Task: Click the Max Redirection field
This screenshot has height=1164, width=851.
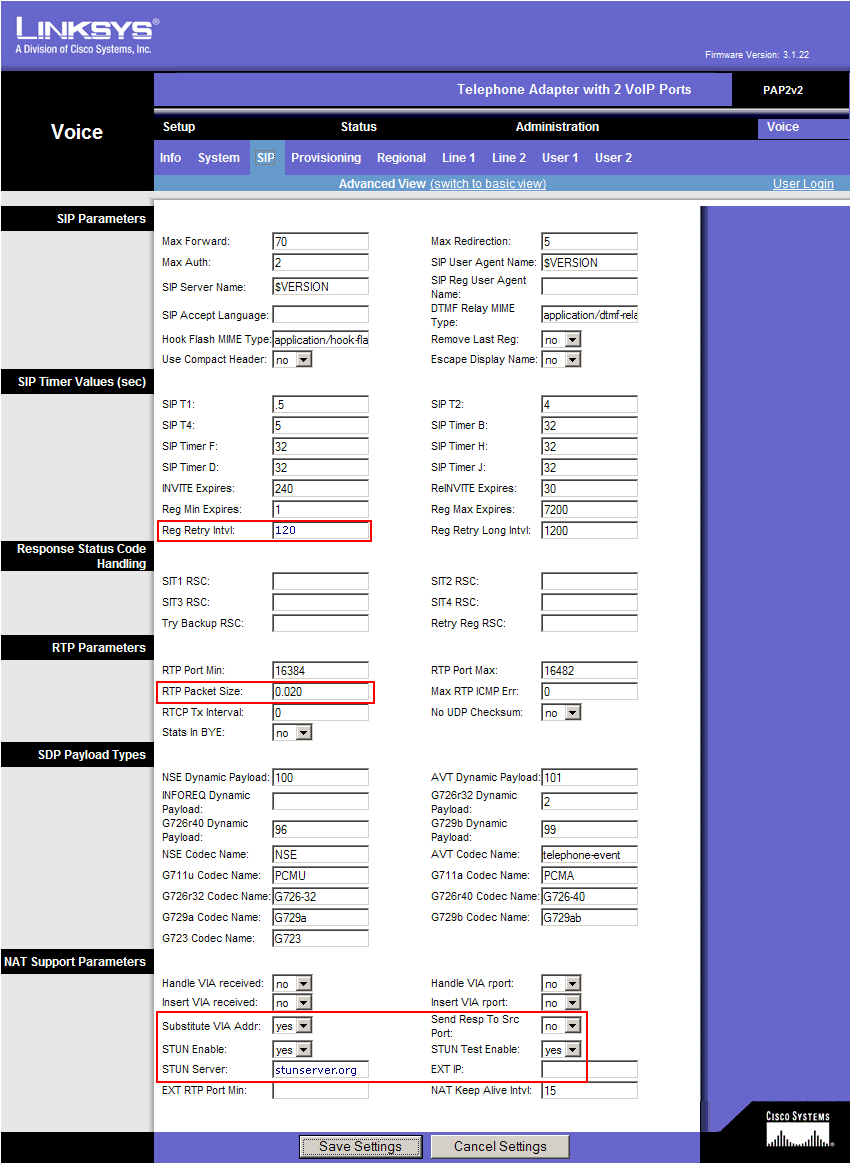Action: click(590, 241)
